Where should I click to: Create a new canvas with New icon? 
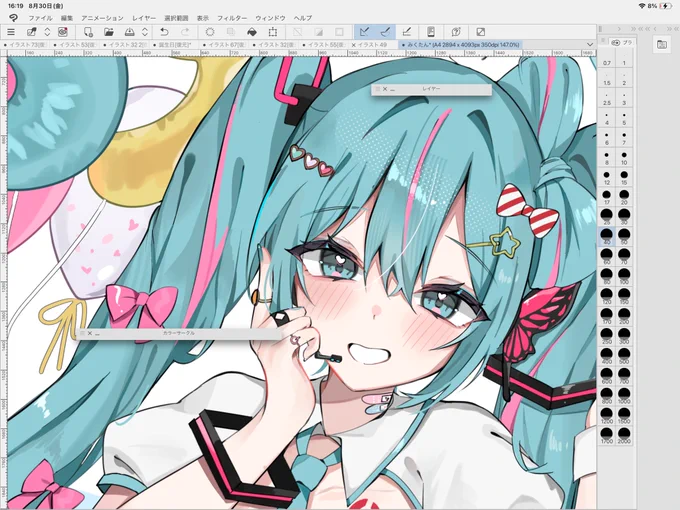88,32
